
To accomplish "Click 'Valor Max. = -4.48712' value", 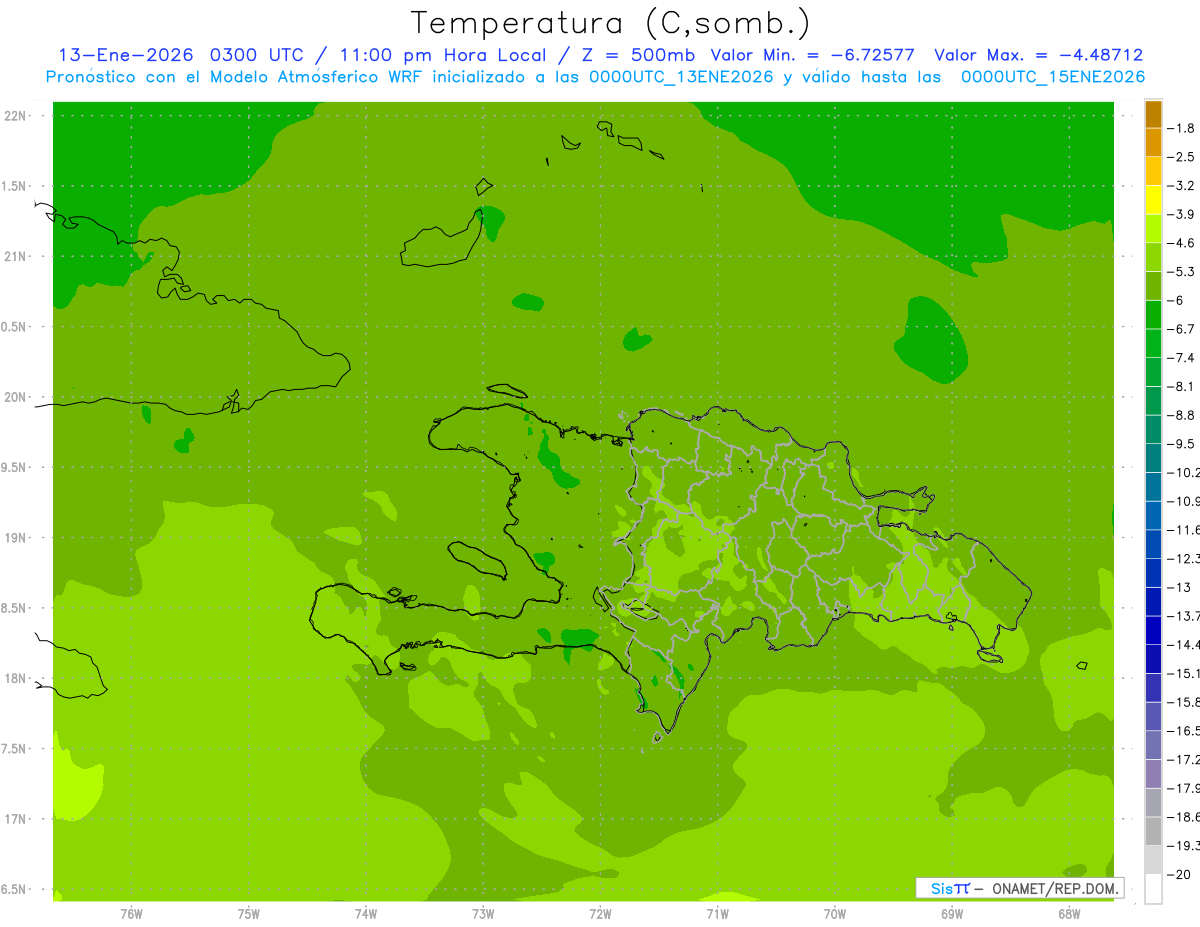I will click(1039, 55).
